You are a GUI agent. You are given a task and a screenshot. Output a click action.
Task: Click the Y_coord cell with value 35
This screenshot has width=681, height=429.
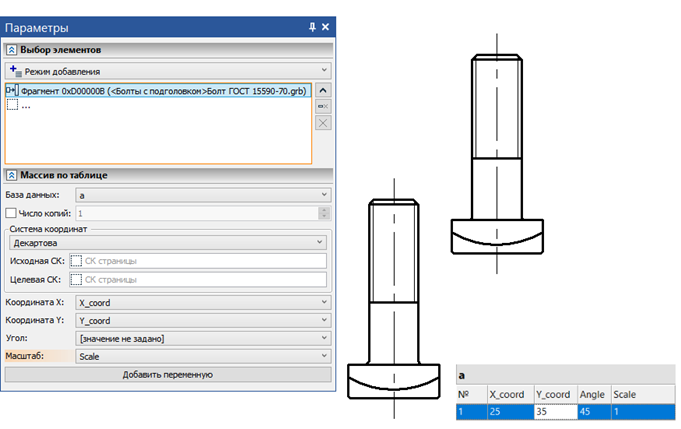[x=555, y=412]
